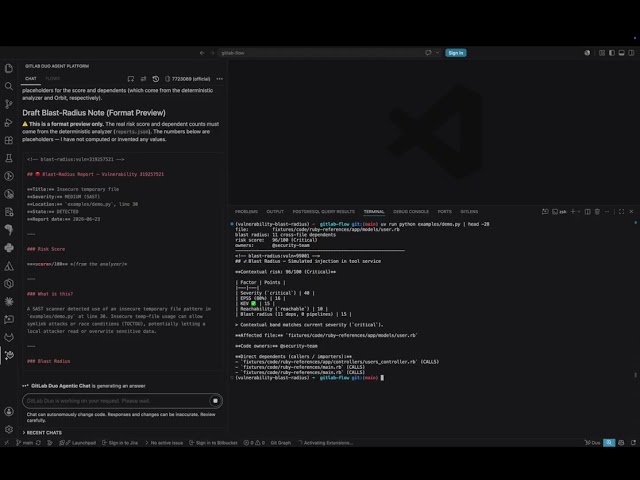Create a new terminal with plus icon
Viewport: 640px width, 480px height.
click(x=573, y=211)
